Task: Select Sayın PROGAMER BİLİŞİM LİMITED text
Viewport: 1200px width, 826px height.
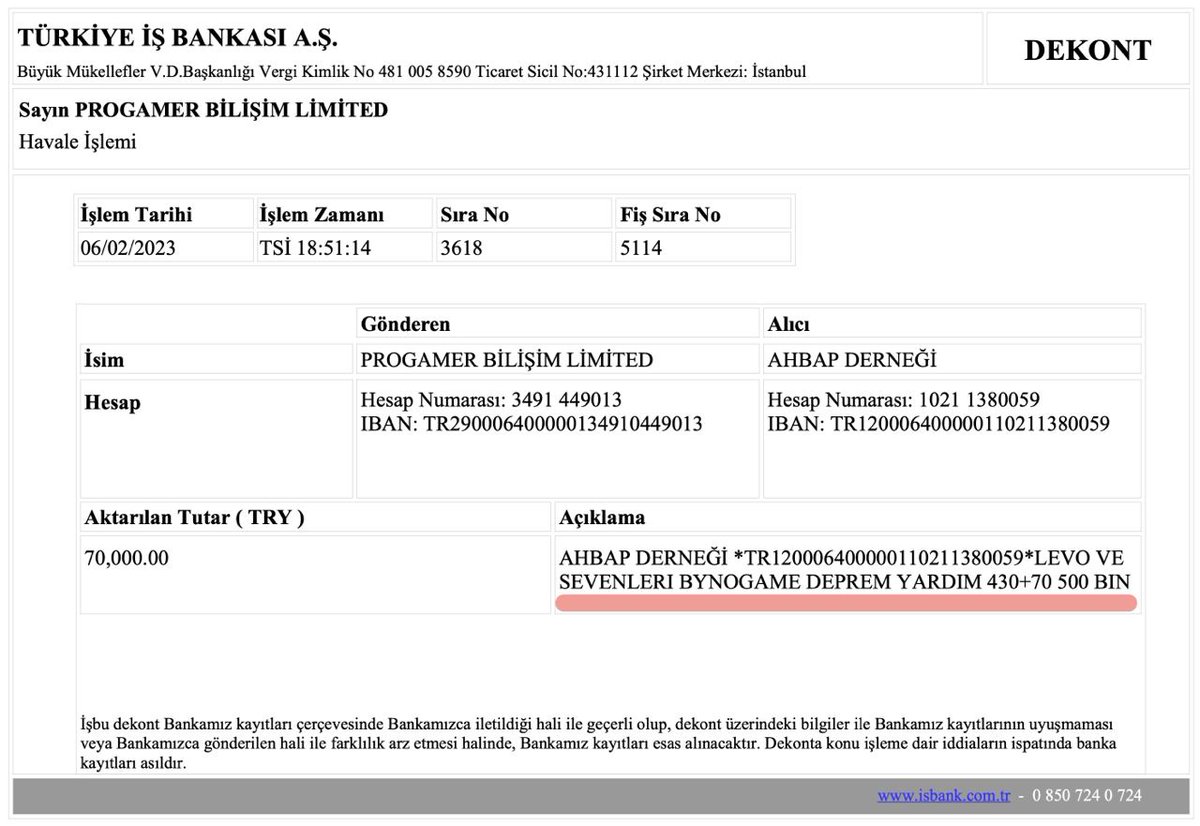Action: click(x=203, y=110)
